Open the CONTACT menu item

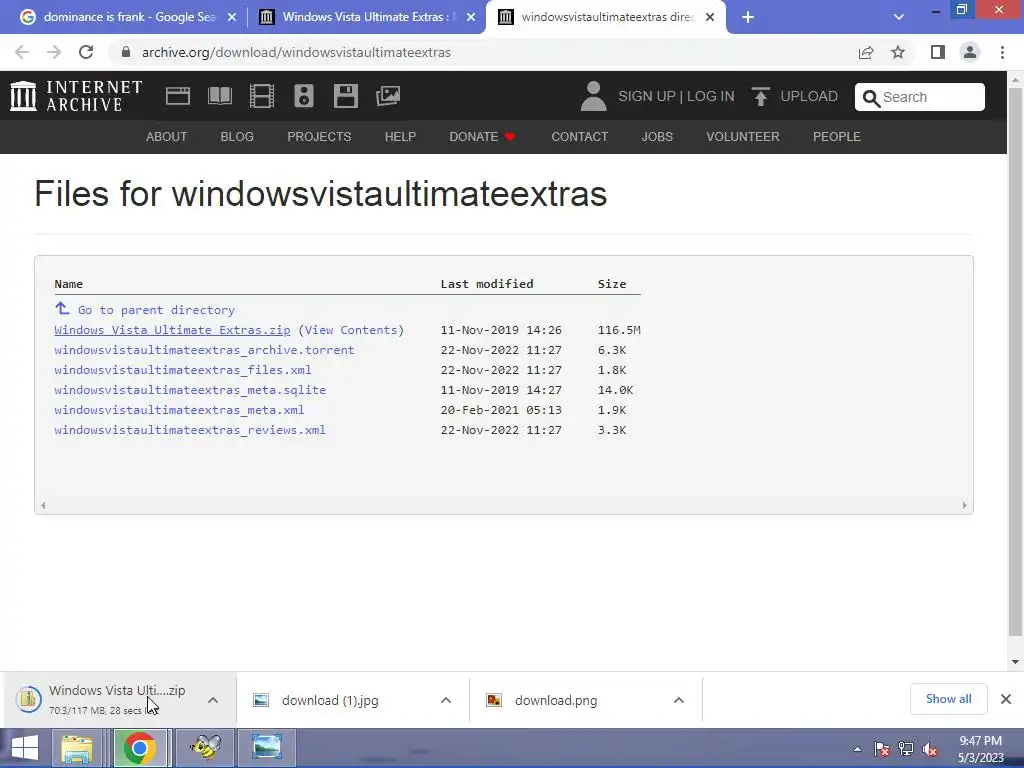580,136
